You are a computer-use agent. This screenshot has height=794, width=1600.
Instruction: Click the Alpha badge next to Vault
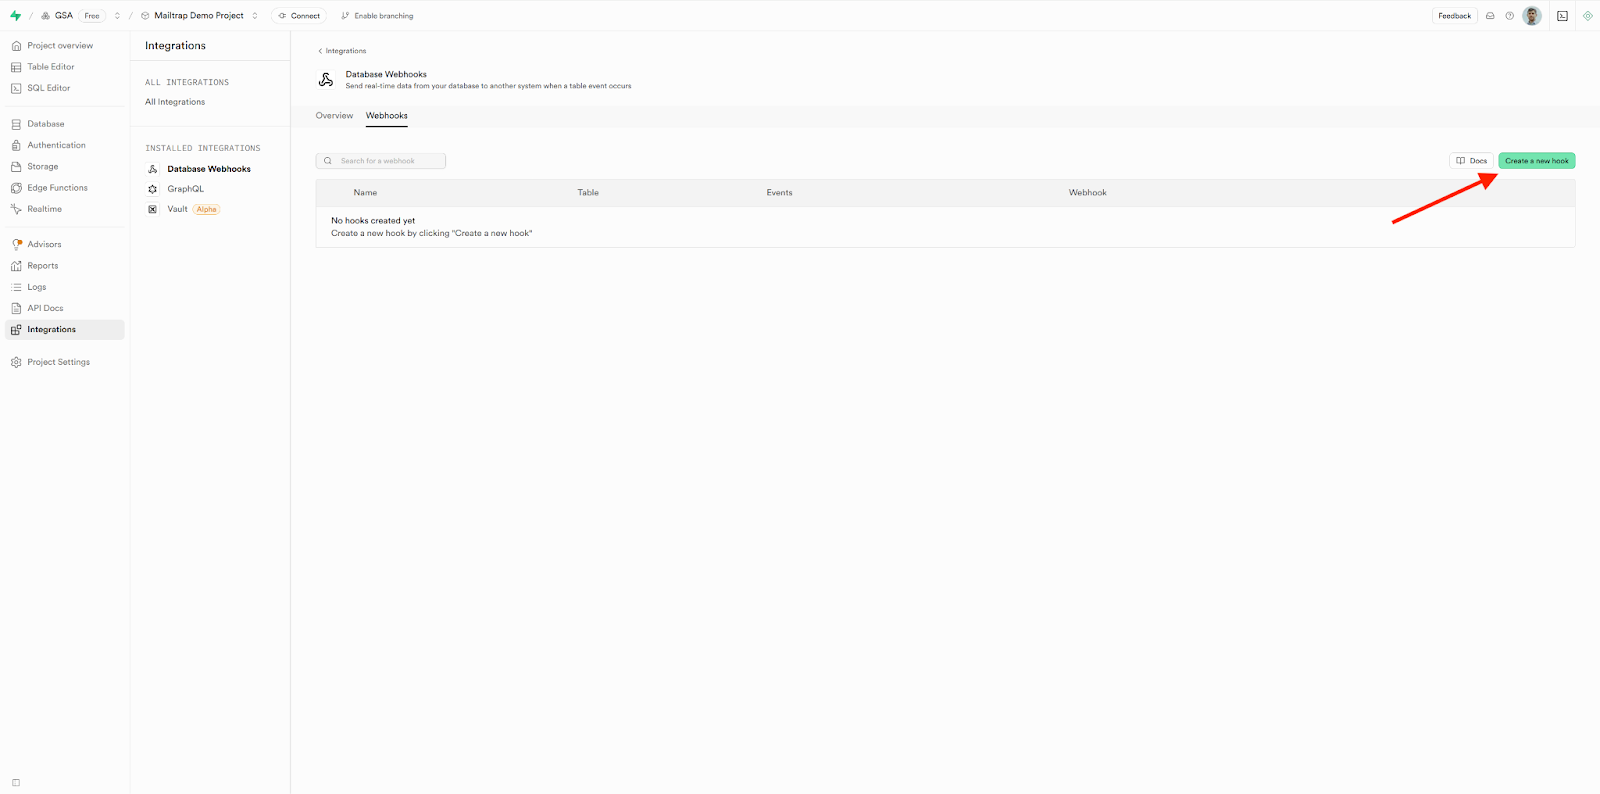[x=207, y=210]
